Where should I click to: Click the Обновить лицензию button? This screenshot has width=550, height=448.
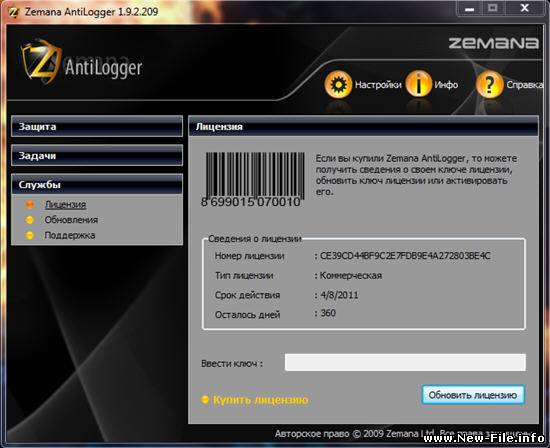[x=473, y=395]
